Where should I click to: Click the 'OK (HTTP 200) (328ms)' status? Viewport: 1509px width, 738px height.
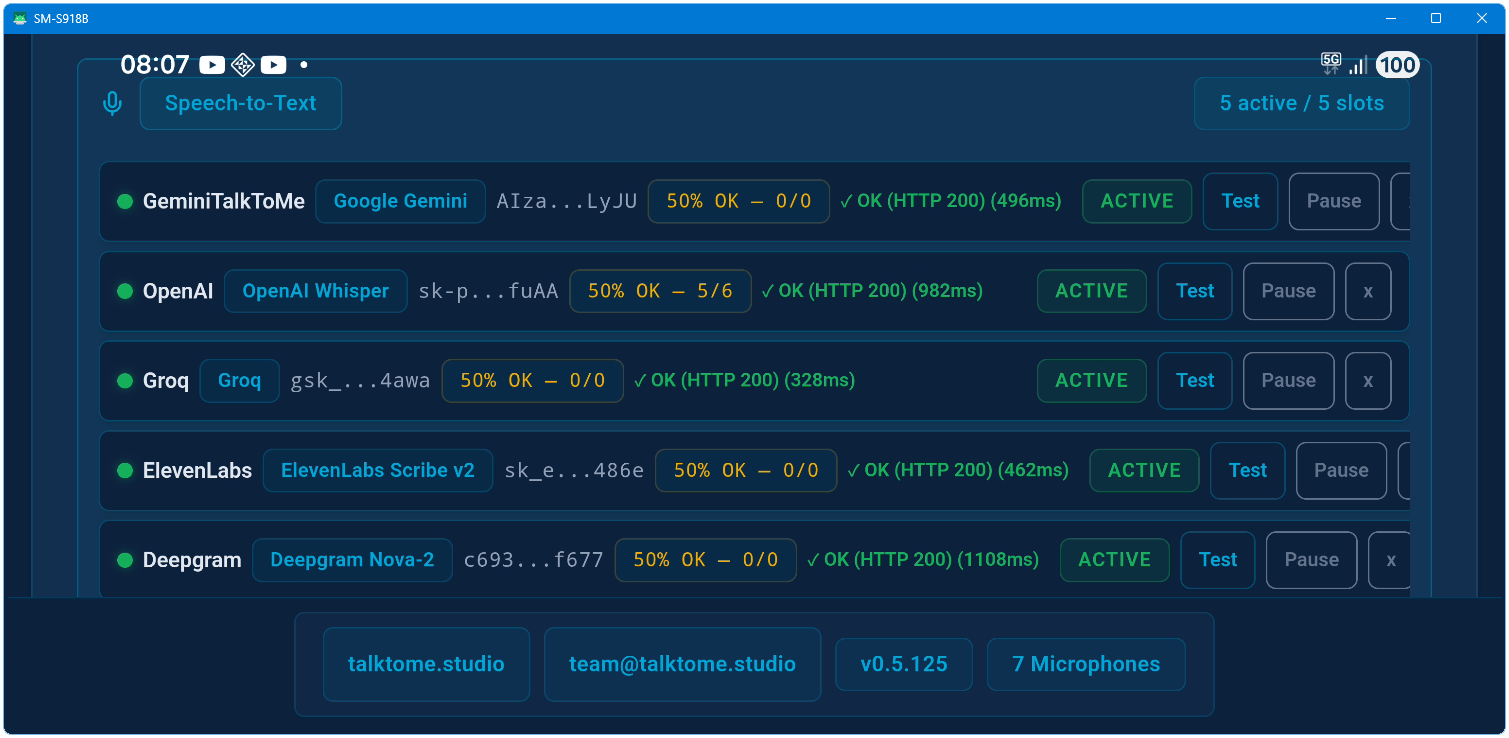coord(744,381)
